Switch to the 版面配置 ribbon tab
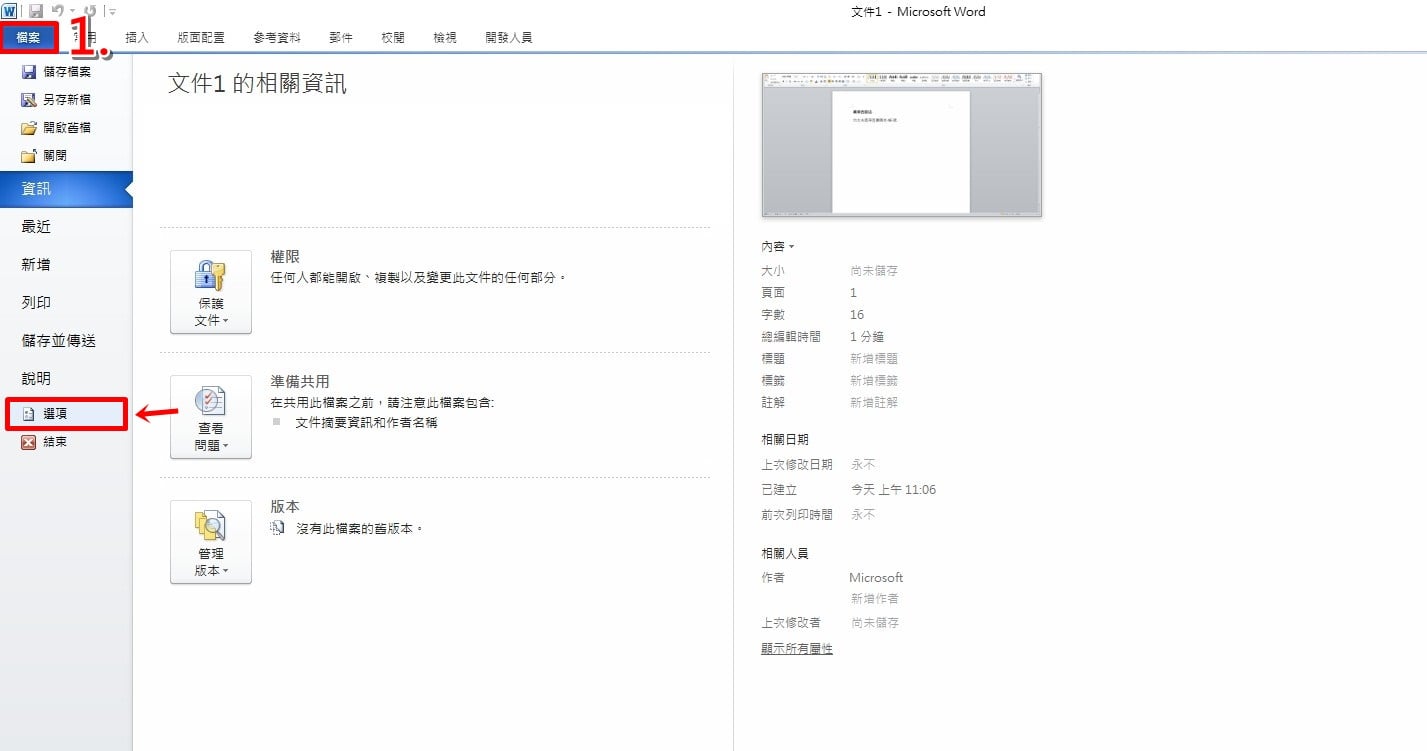 click(x=201, y=38)
